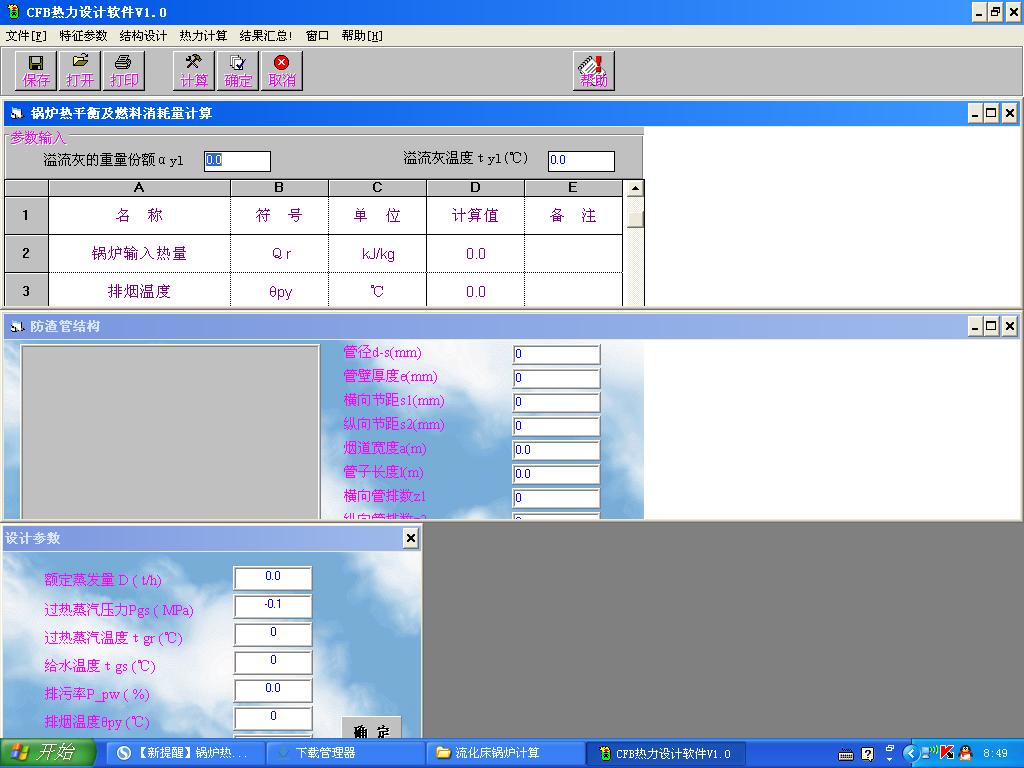This screenshot has width=1024, height=768.
Task: Click the 打印 (Print) toolbar icon
Action: click(124, 70)
